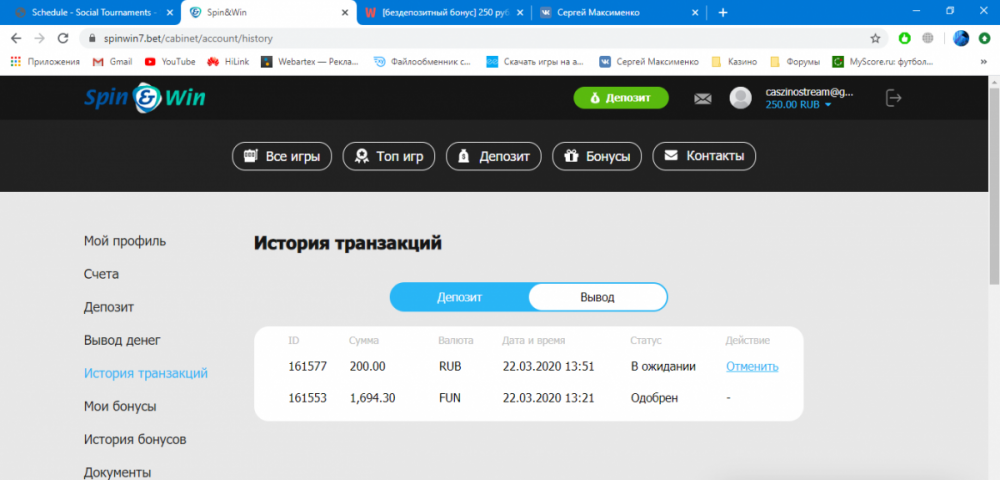Screen dimensions: 1000x480
Task: Open Форумы bookmarks folder
Action: pos(797,61)
